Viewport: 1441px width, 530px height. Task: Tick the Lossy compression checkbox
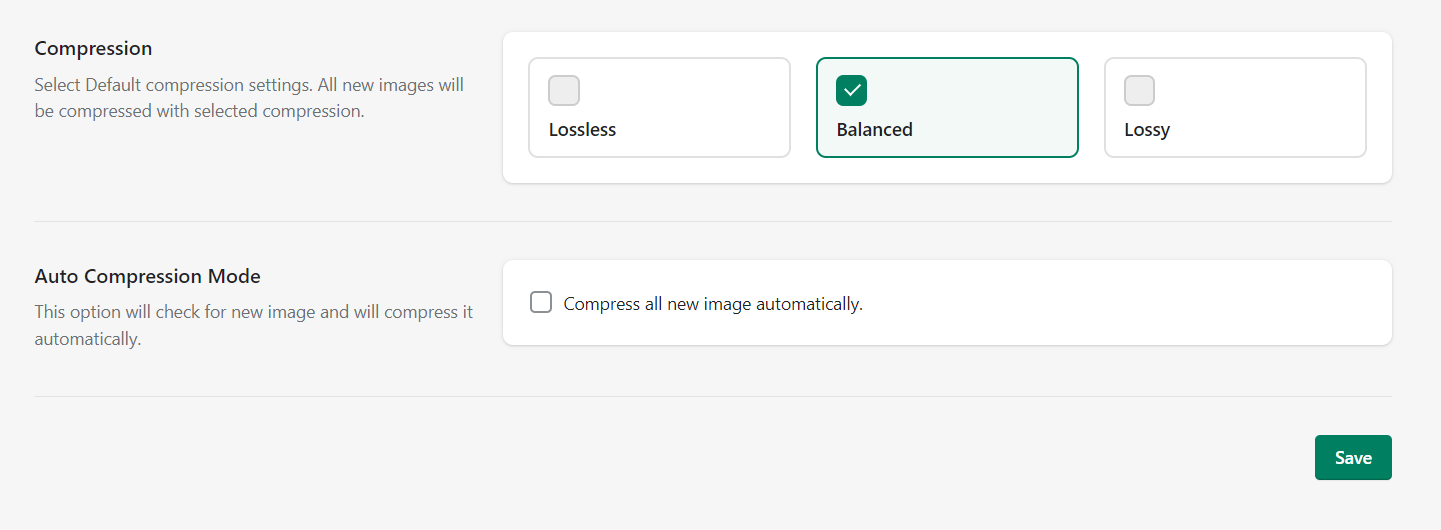[x=1140, y=90]
